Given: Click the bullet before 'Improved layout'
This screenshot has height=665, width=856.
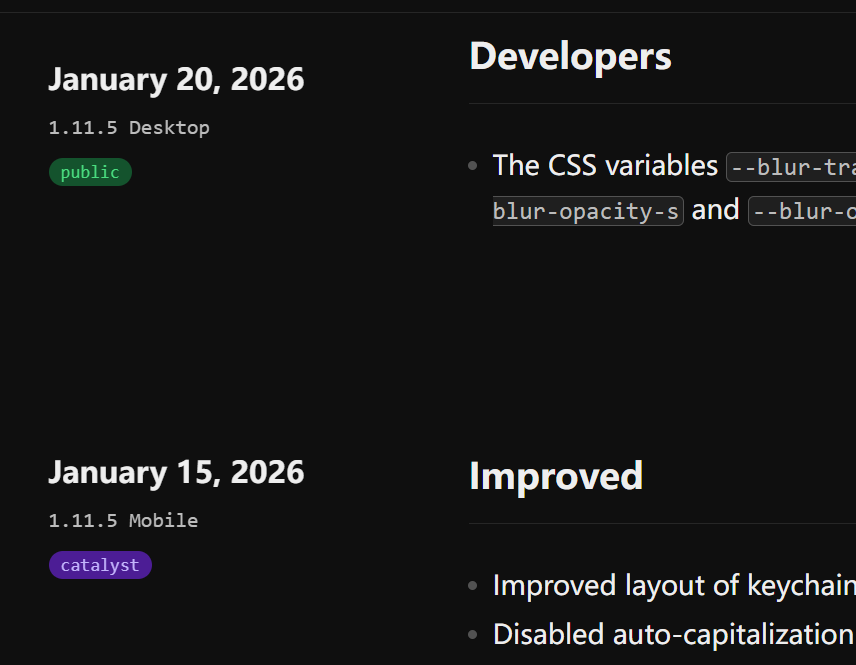Looking at the screenshot, I should click(473, 586).
